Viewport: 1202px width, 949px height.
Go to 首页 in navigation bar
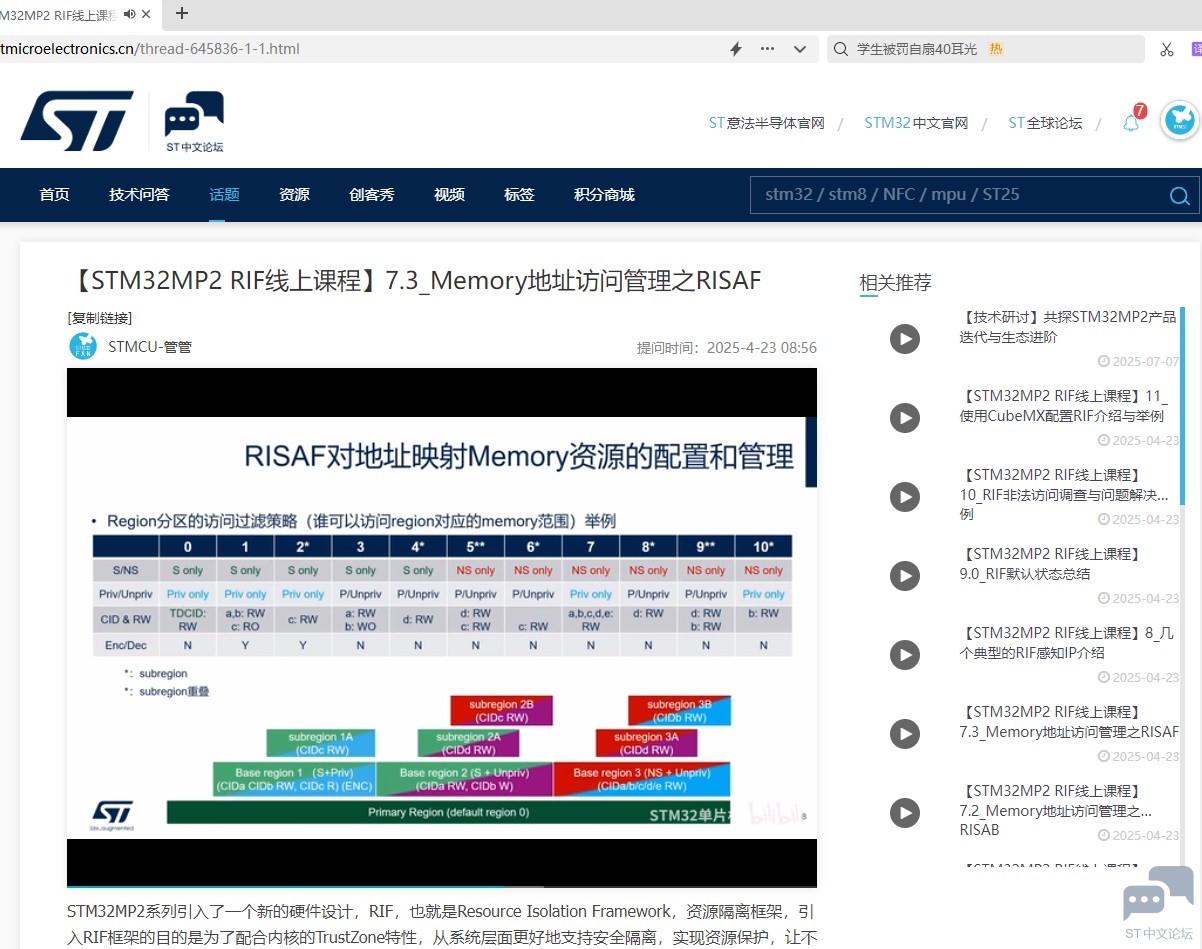[x=55, y=195]
